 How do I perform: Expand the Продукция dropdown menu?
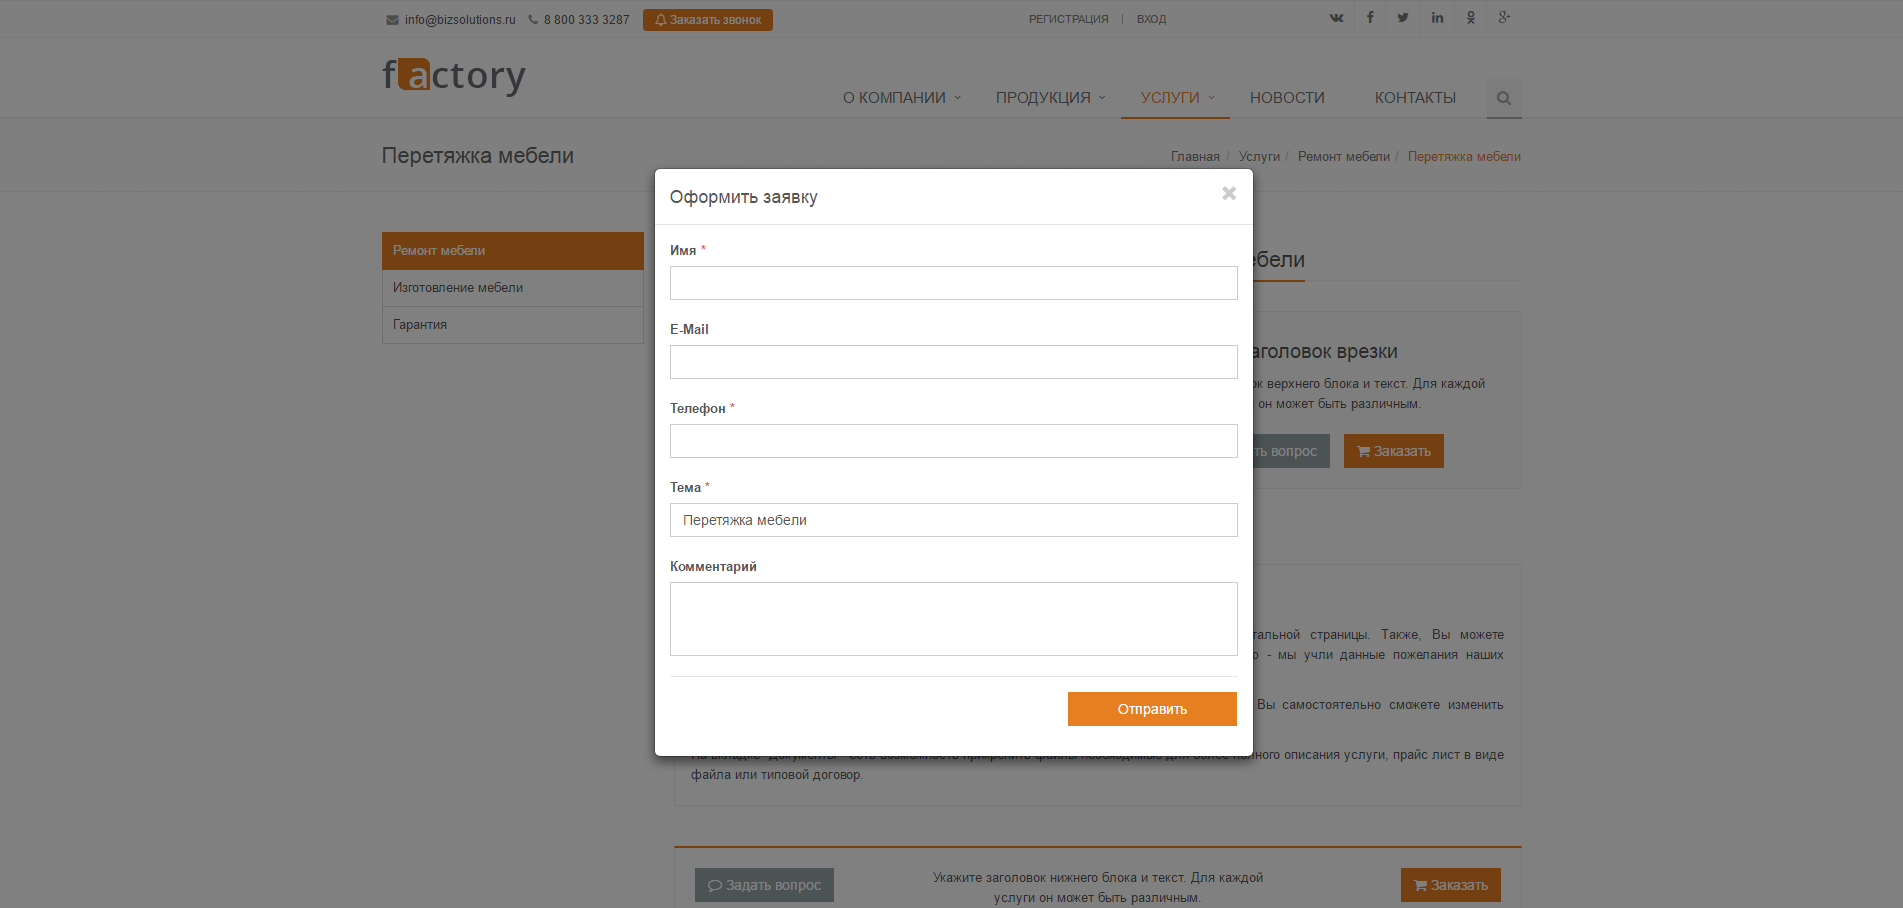(1049, 98)
